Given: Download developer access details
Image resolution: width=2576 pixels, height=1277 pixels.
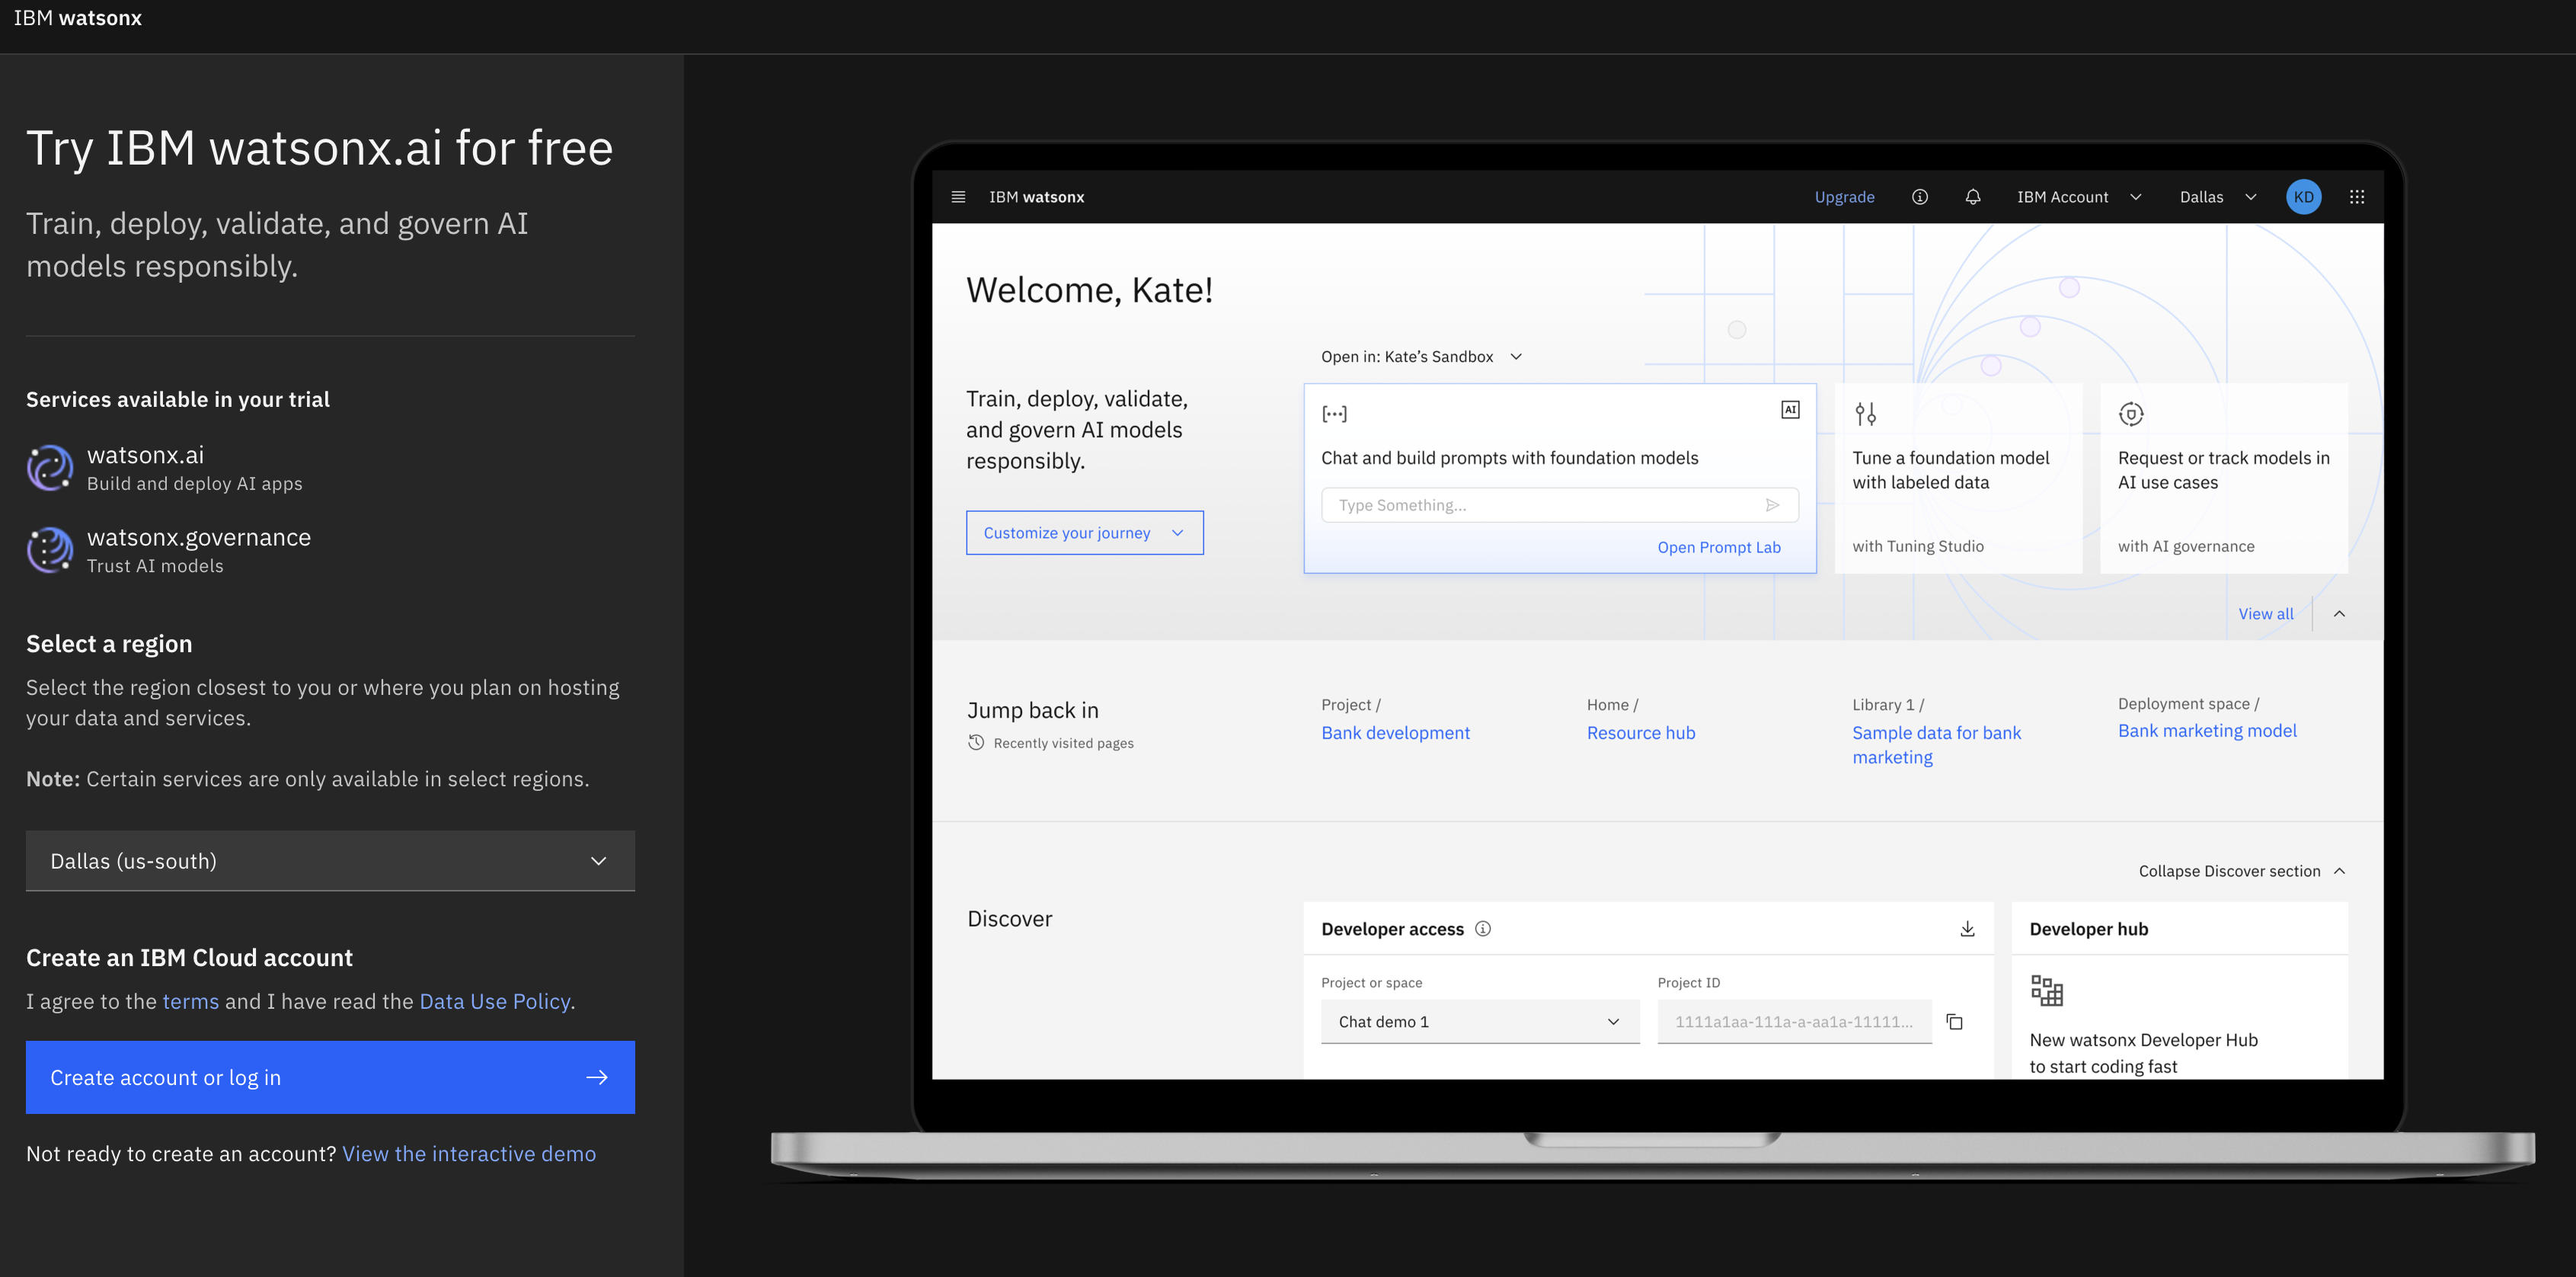Looking at the screenshot, I should tap(1967, 929).
